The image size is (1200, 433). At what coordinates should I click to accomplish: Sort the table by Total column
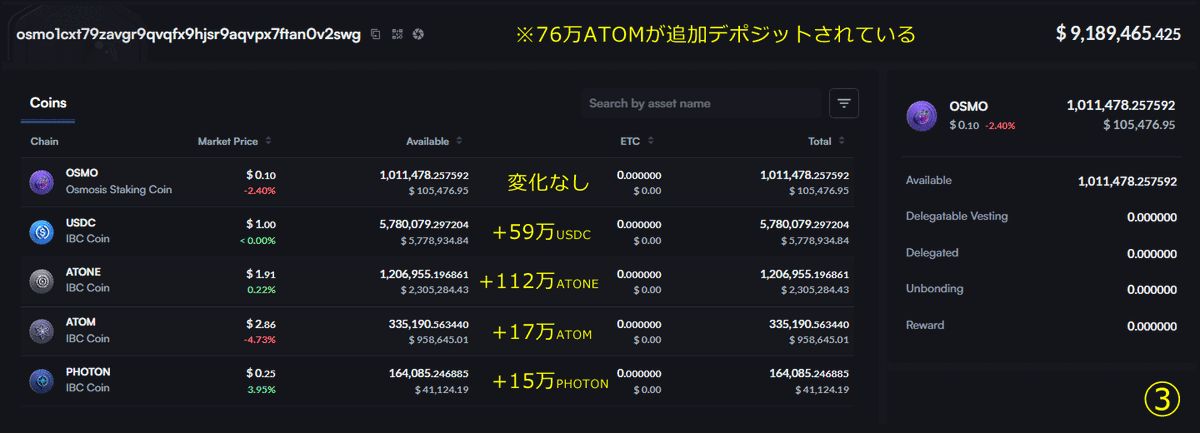[826, 141]
